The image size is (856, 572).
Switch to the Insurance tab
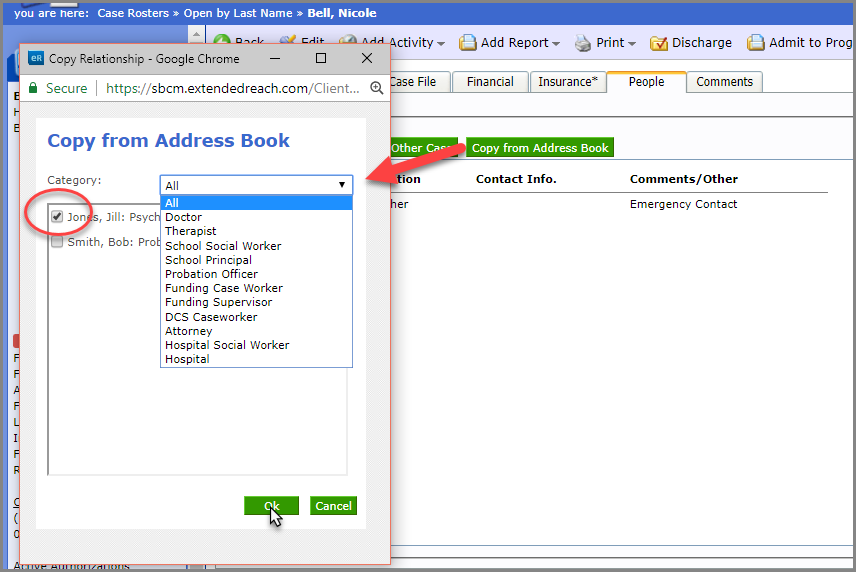tap(568, 82)
